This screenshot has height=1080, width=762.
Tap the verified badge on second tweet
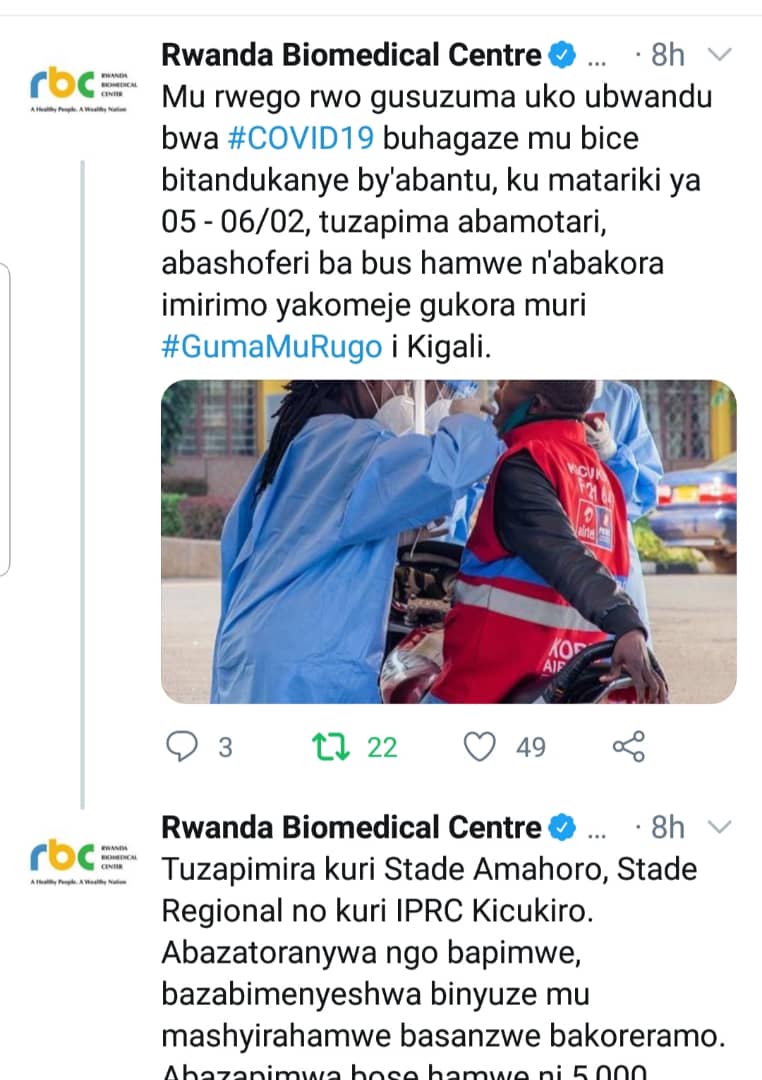pyautogui.click(x=562, y=829)
